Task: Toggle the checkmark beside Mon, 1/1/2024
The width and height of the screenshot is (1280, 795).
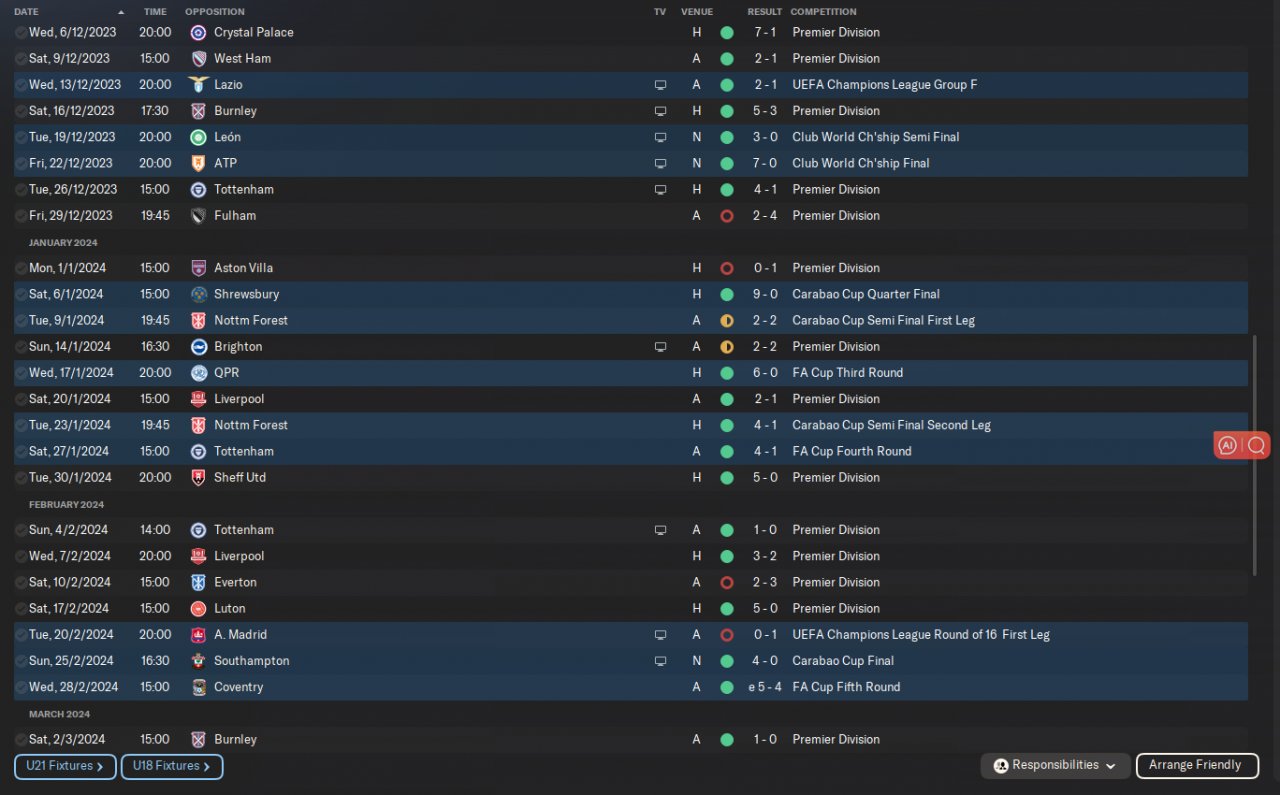Action: coord(21,268)
